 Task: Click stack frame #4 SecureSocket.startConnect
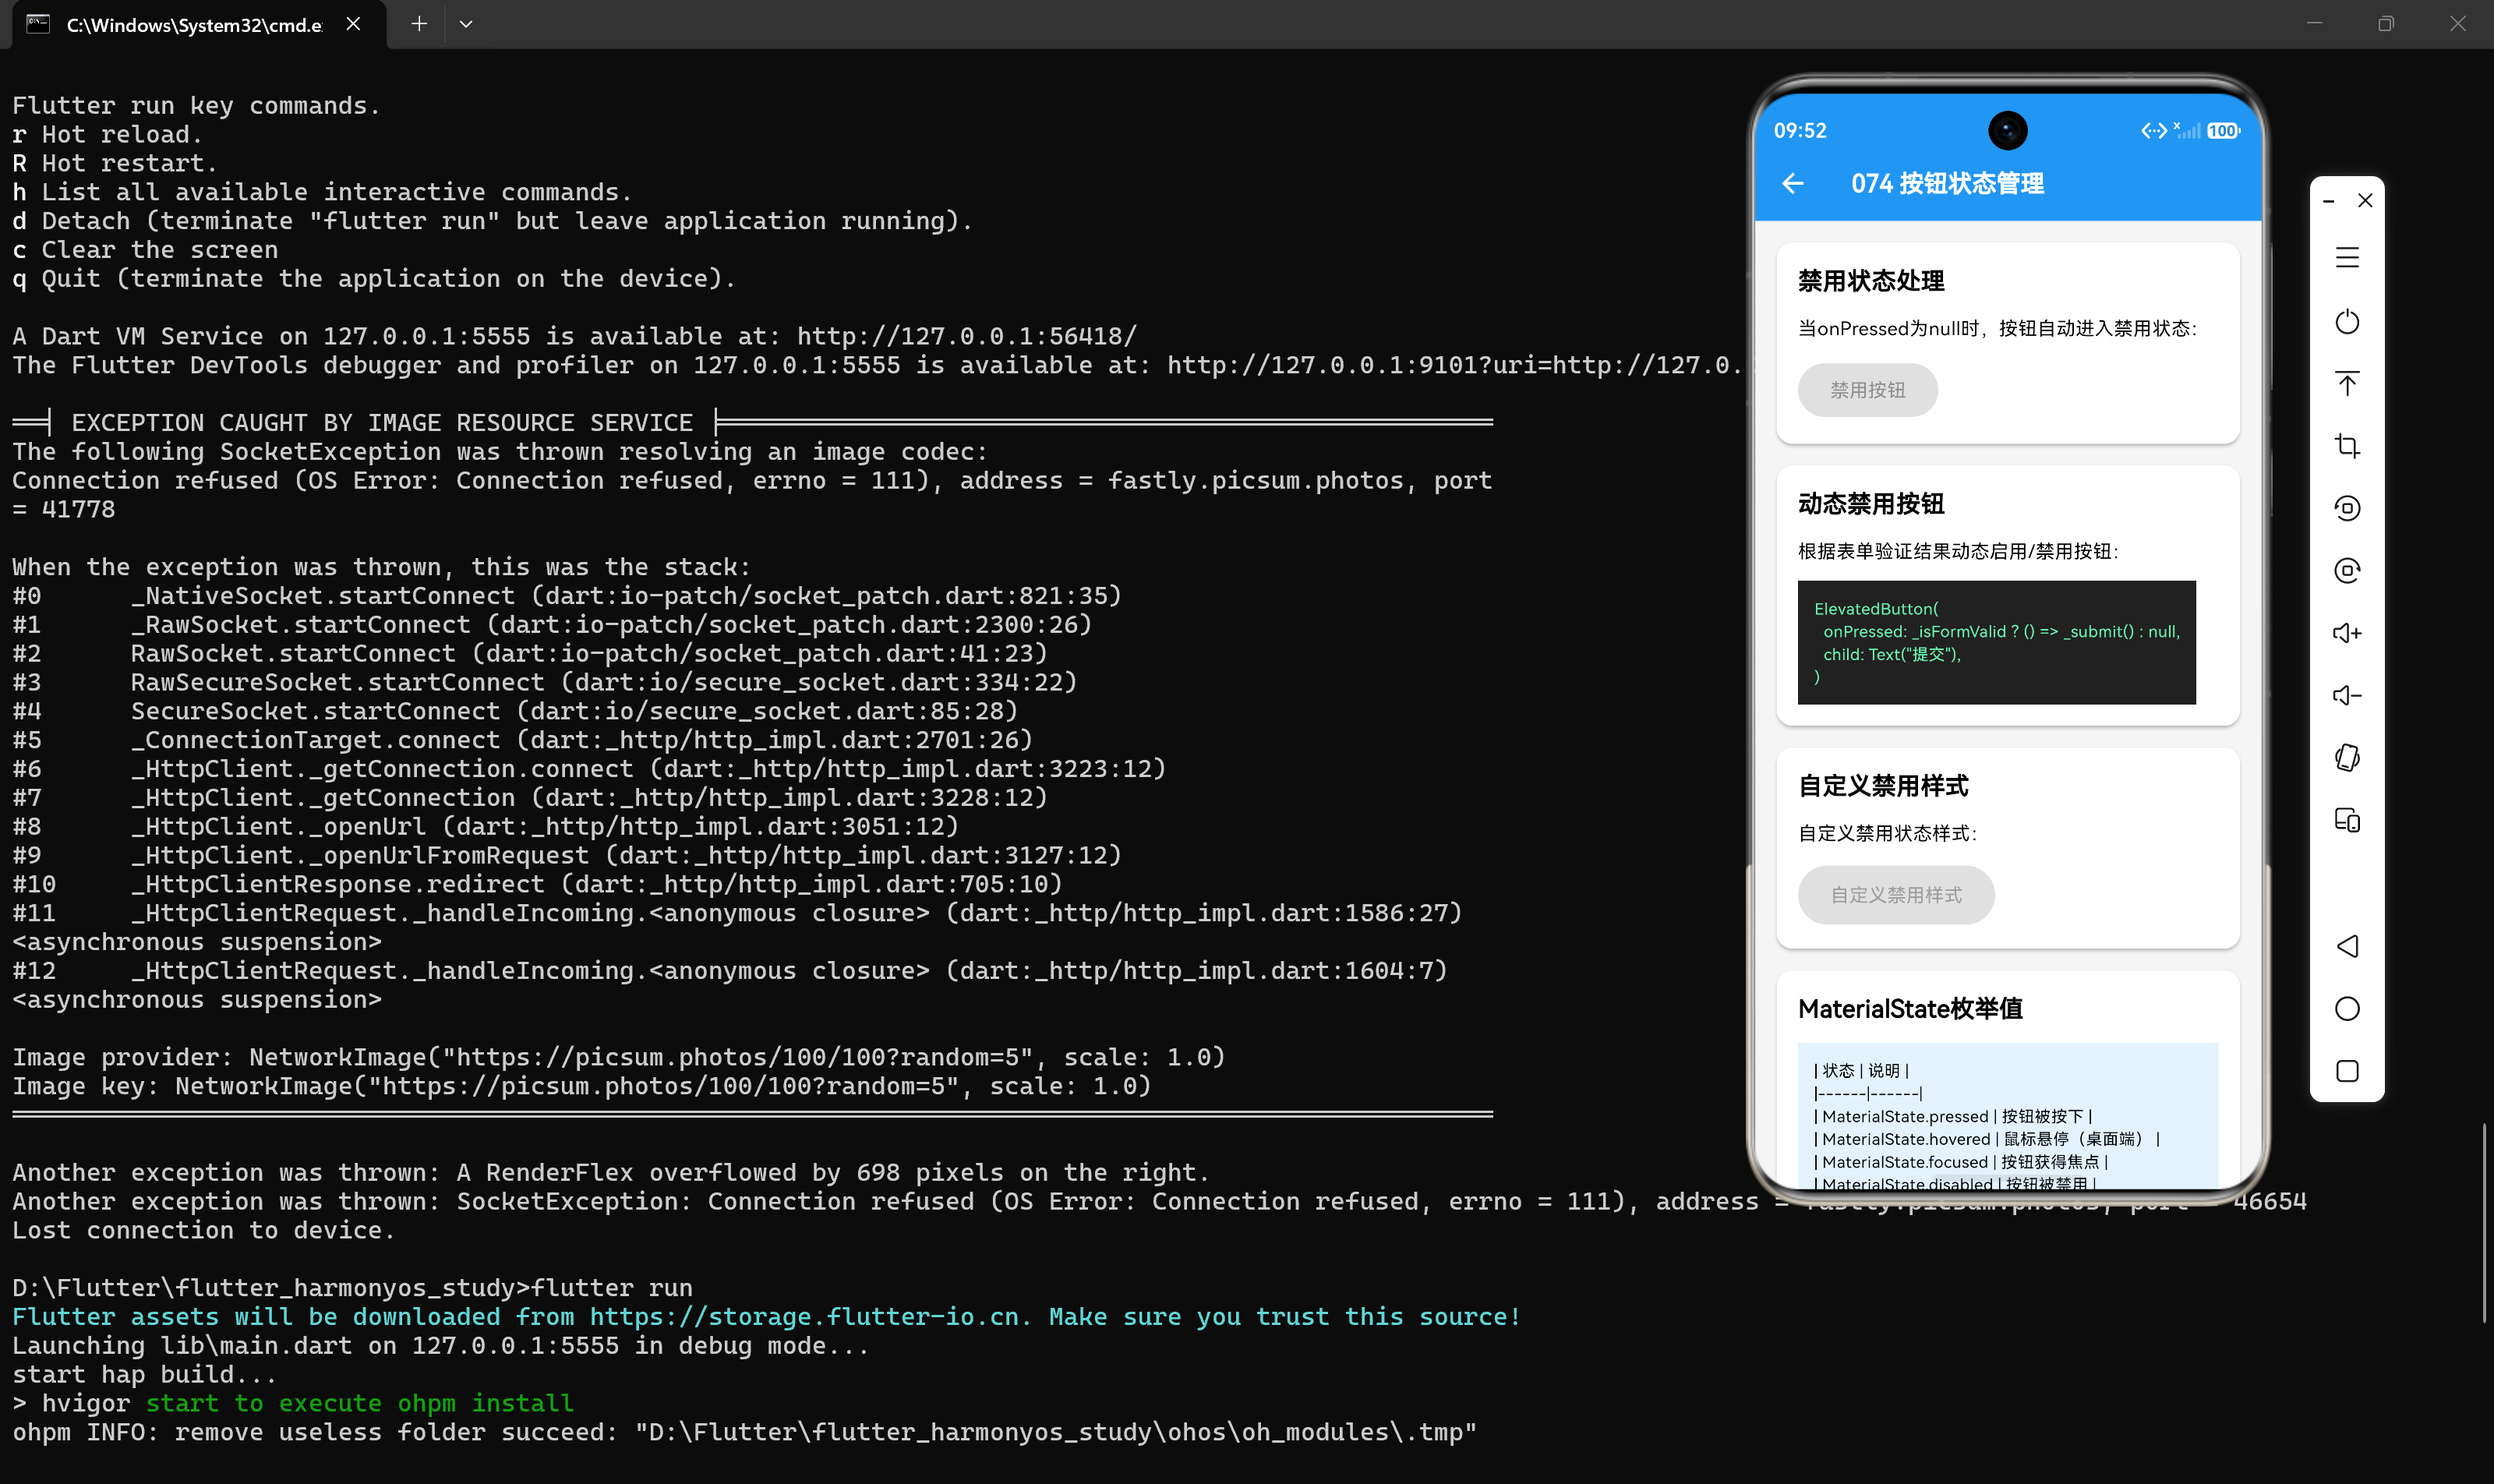515,711
